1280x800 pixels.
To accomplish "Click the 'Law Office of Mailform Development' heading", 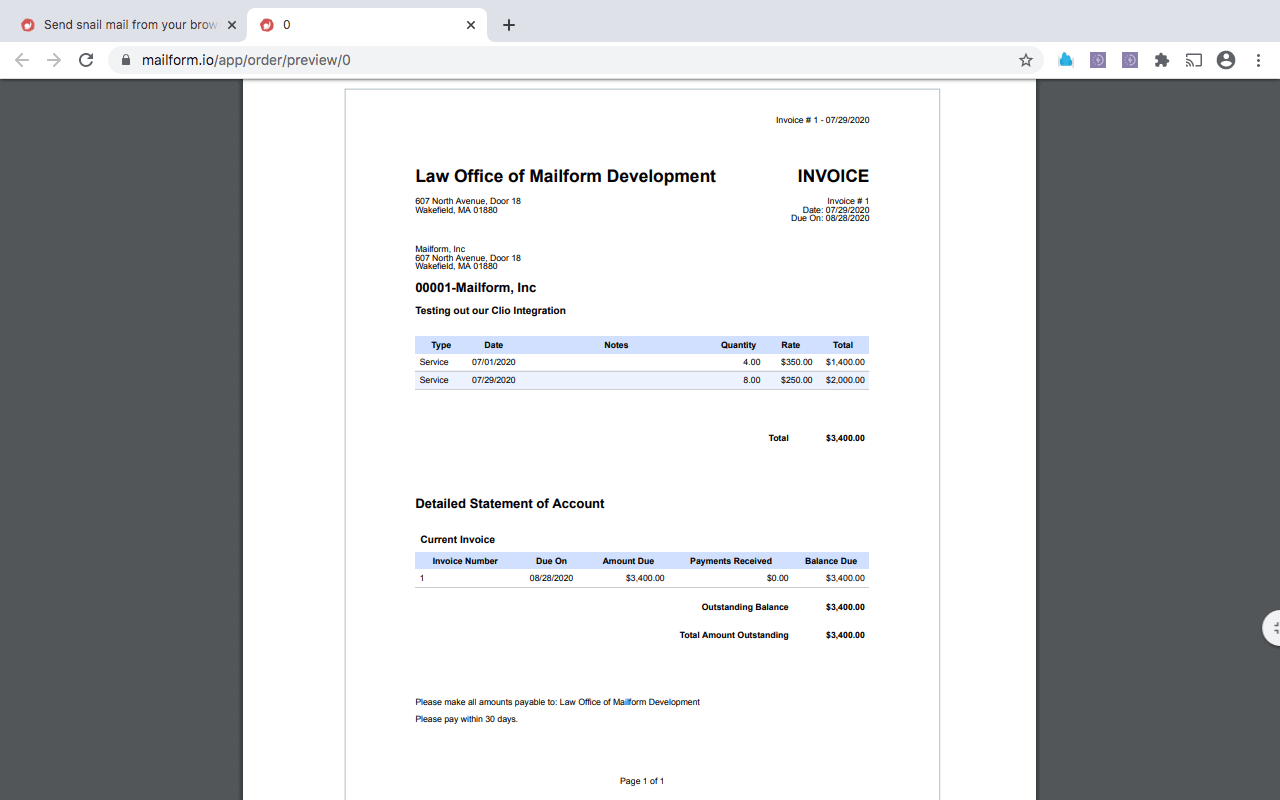I will 565,176.
